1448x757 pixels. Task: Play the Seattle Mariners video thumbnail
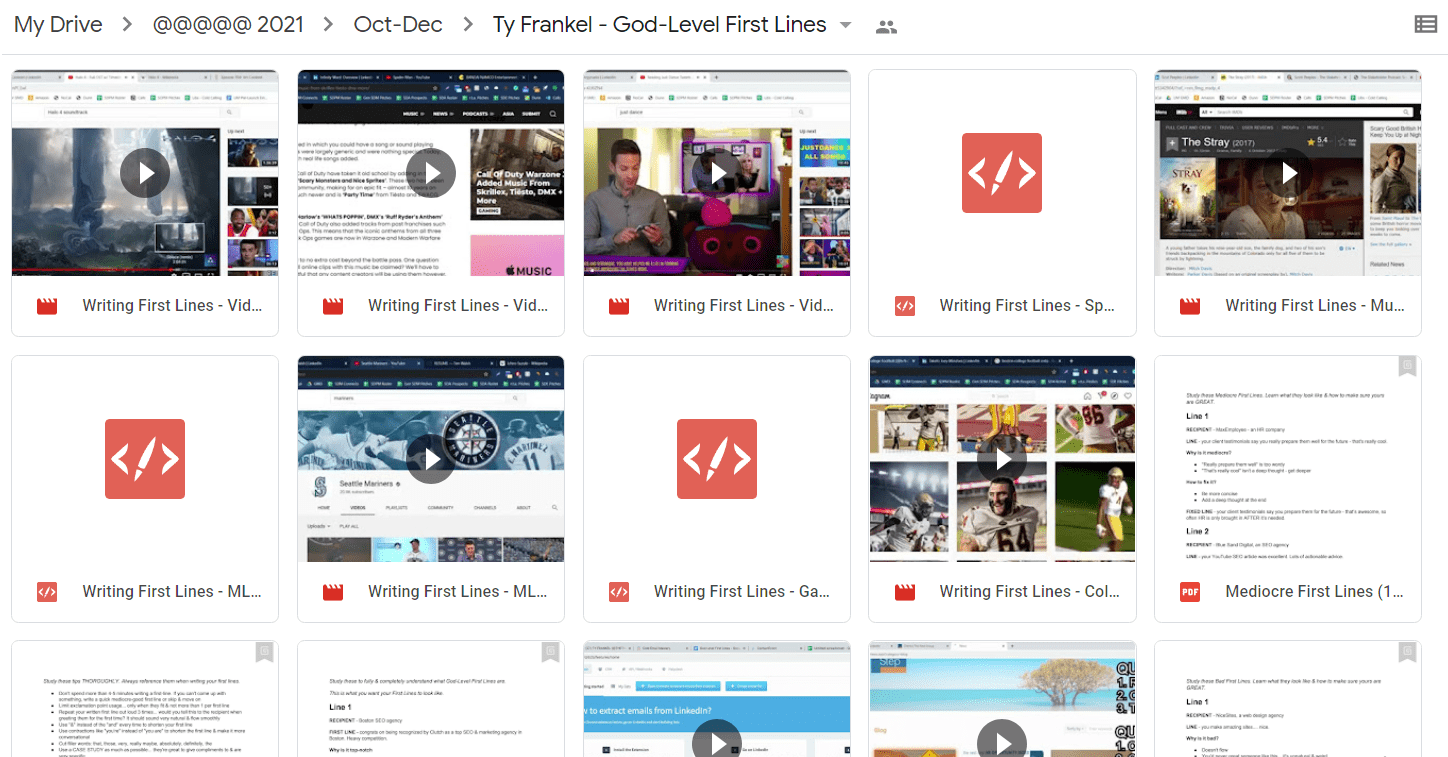coord(431,459)
